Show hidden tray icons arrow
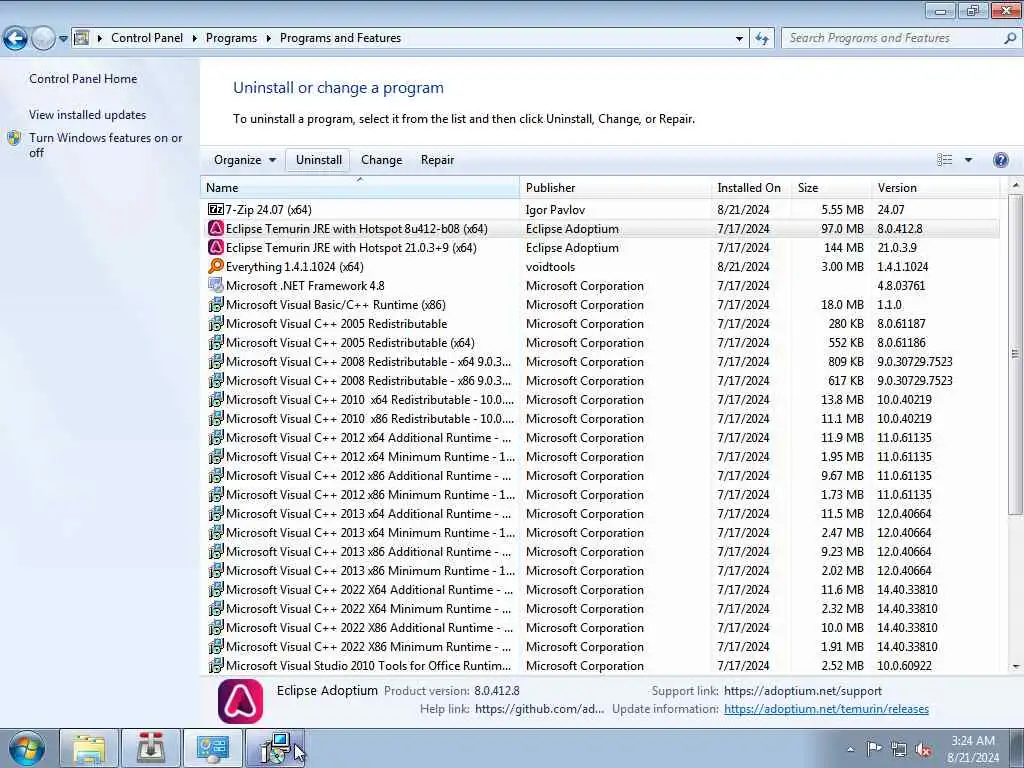 pyautogui.click(x=850, y=749)
